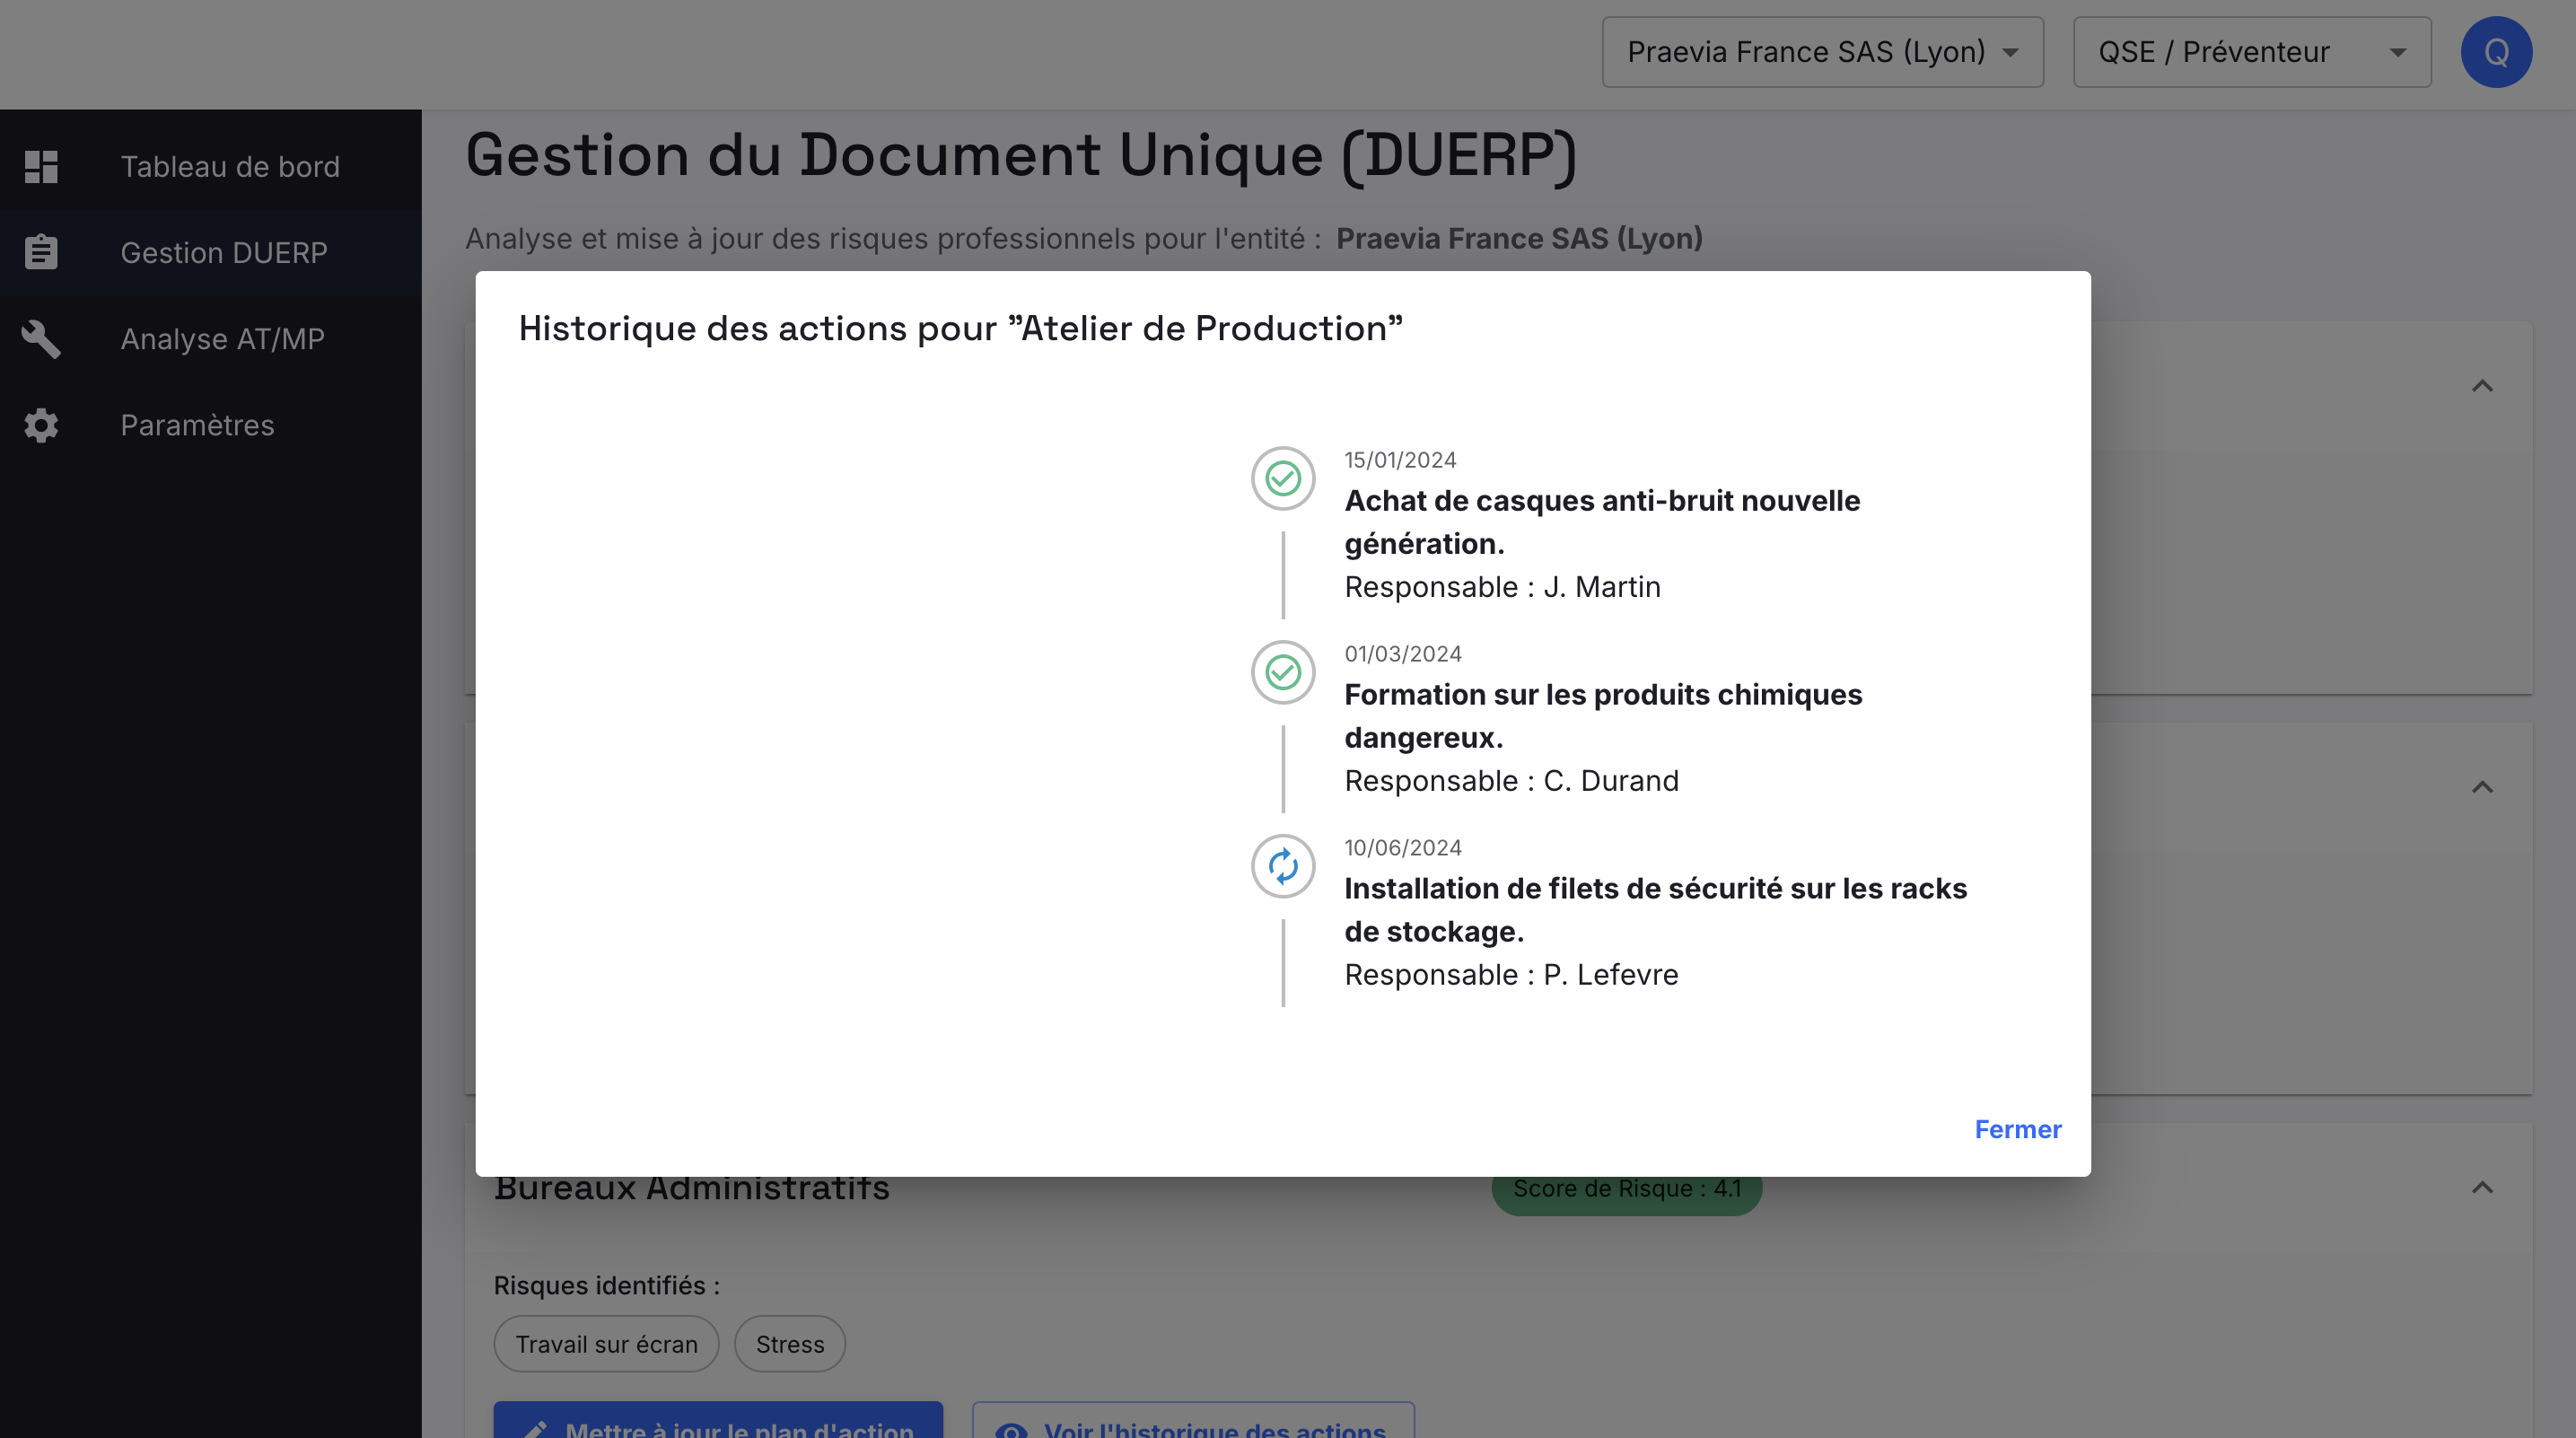Screen dimensions: 2576x1438
Task: Open Paramètres via the gear icon
Action: point(41,425)
